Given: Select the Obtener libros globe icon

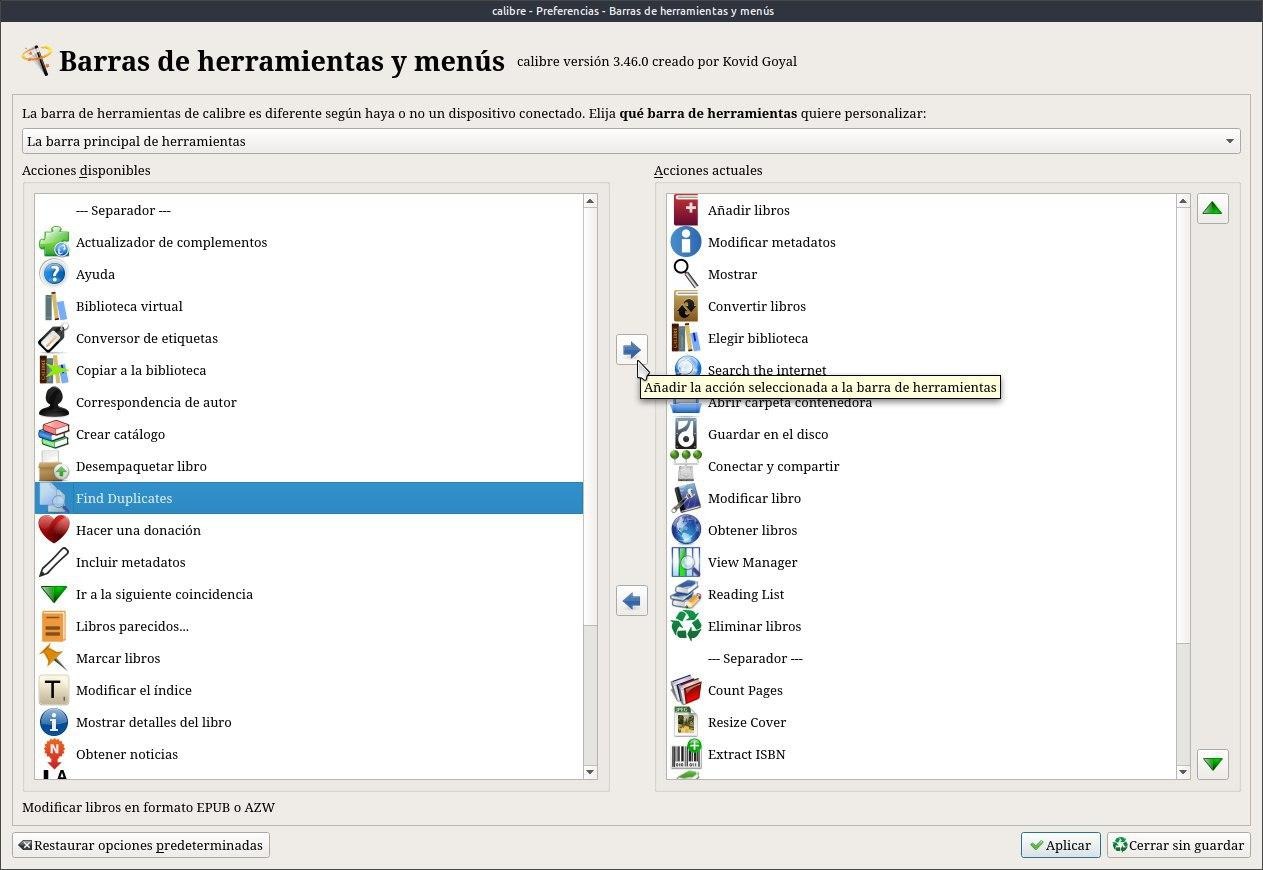Looking at the screenshot, I should (x=686, y=530).
